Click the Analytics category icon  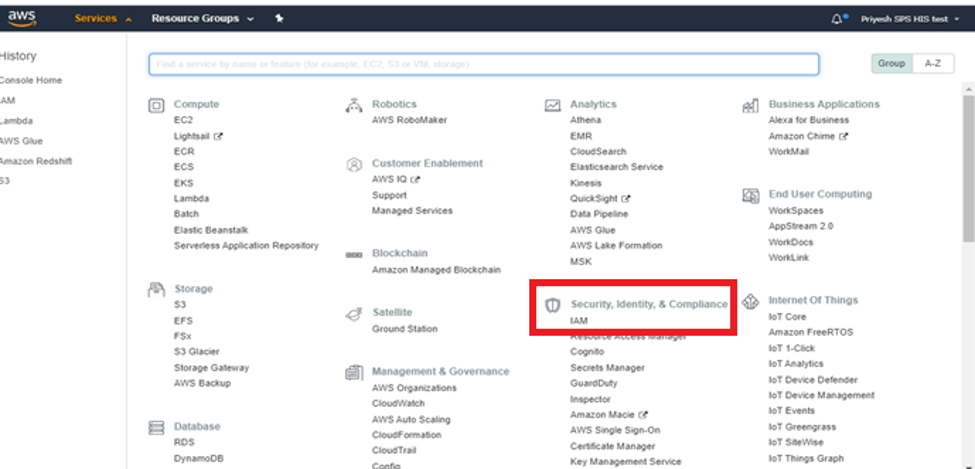[x=552, y=104]
